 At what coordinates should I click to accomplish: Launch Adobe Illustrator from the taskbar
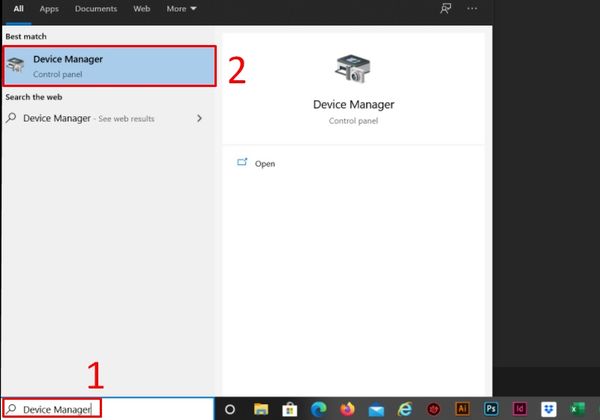click(x=463, y=409)
